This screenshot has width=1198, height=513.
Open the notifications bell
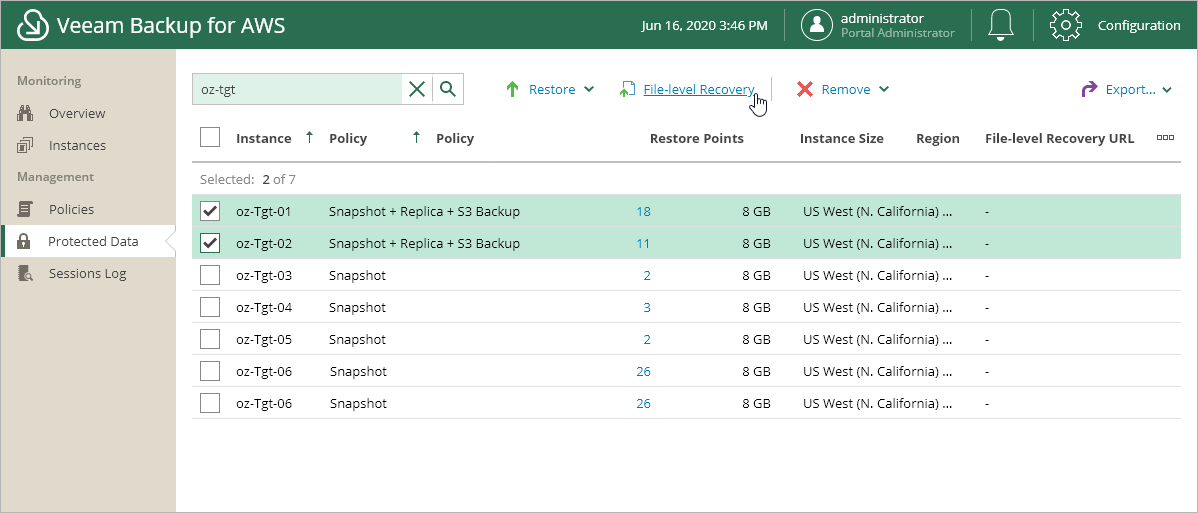tap(1001, 25)
